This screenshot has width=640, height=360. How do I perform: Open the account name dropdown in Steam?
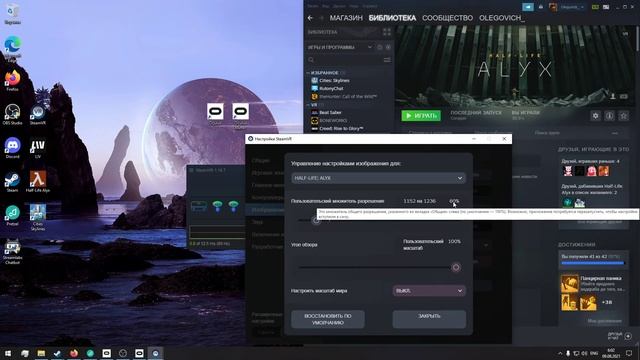pos(572,7)
